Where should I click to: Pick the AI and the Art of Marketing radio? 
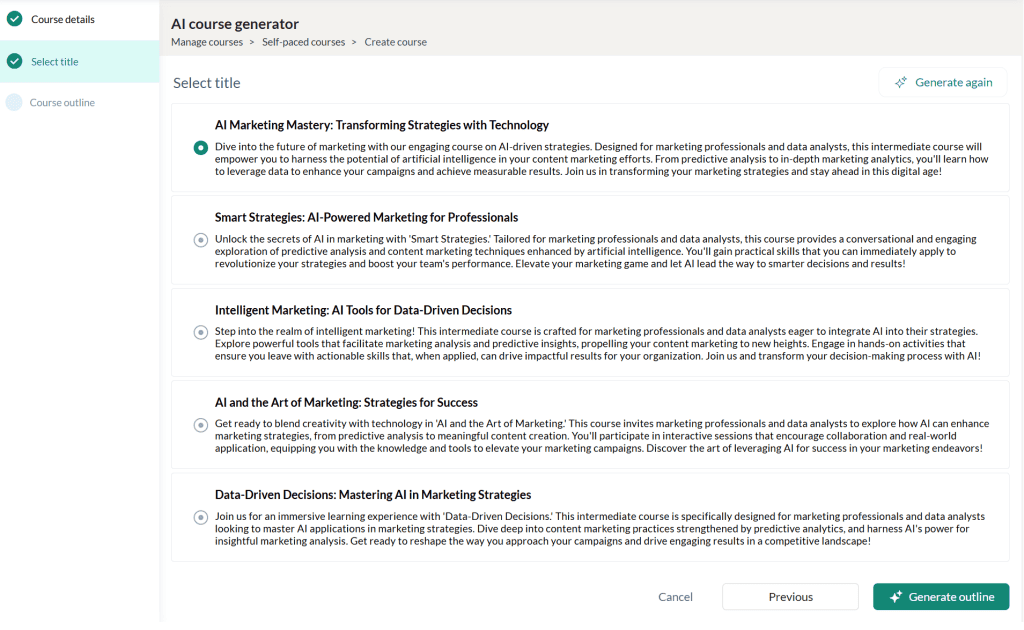coord(200,425)
